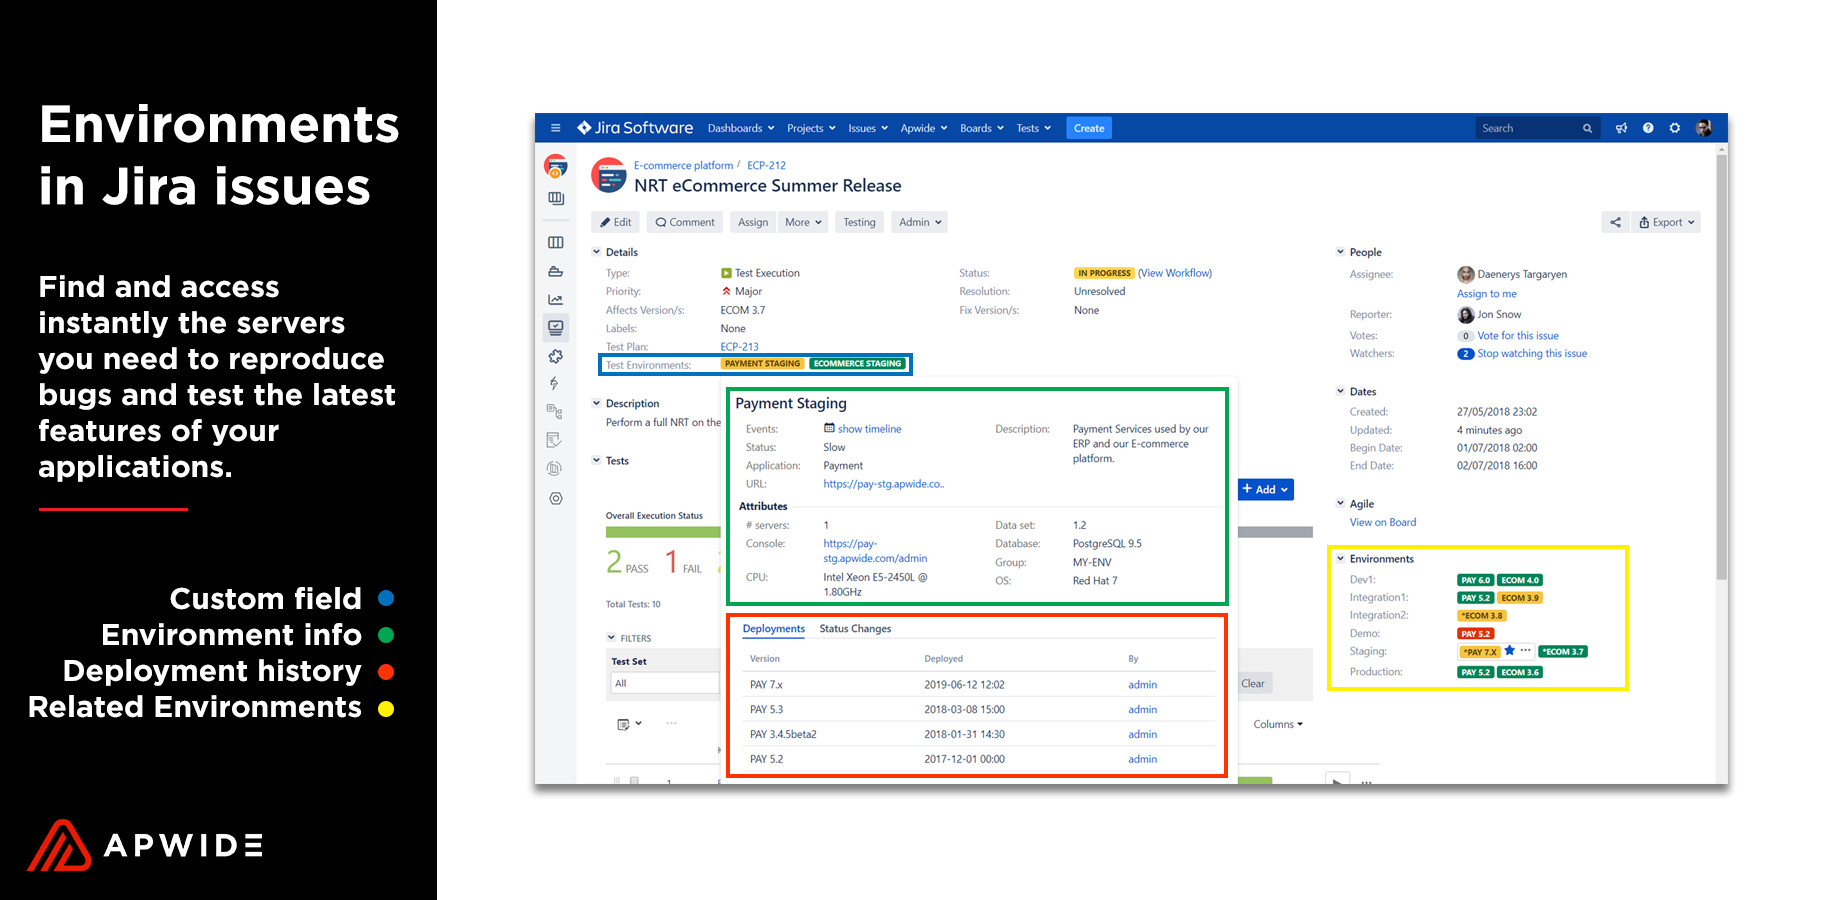Collapse the Details section

(x=597, y=251)
